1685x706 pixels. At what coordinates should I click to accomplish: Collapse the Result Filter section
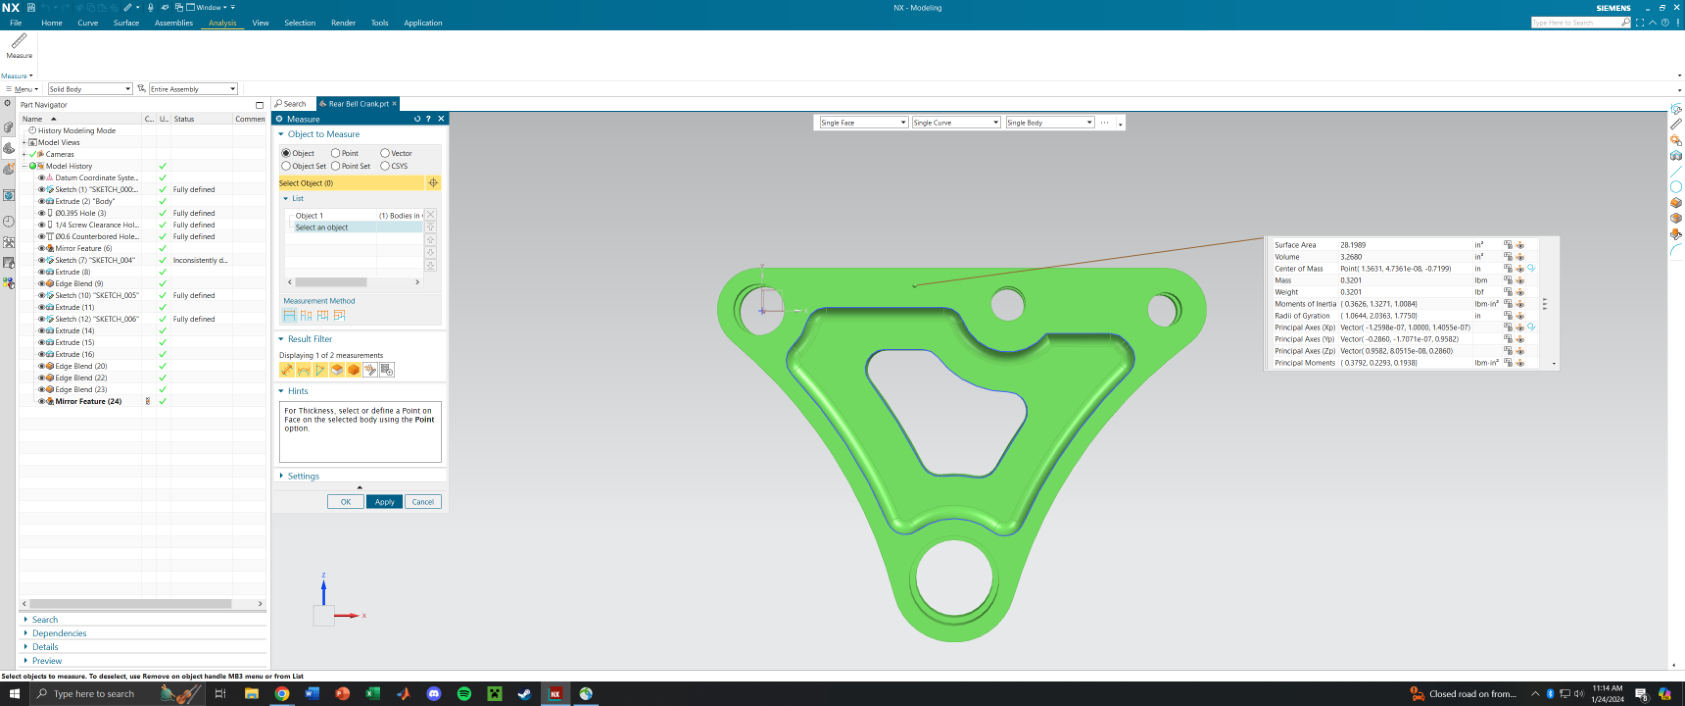281,339
